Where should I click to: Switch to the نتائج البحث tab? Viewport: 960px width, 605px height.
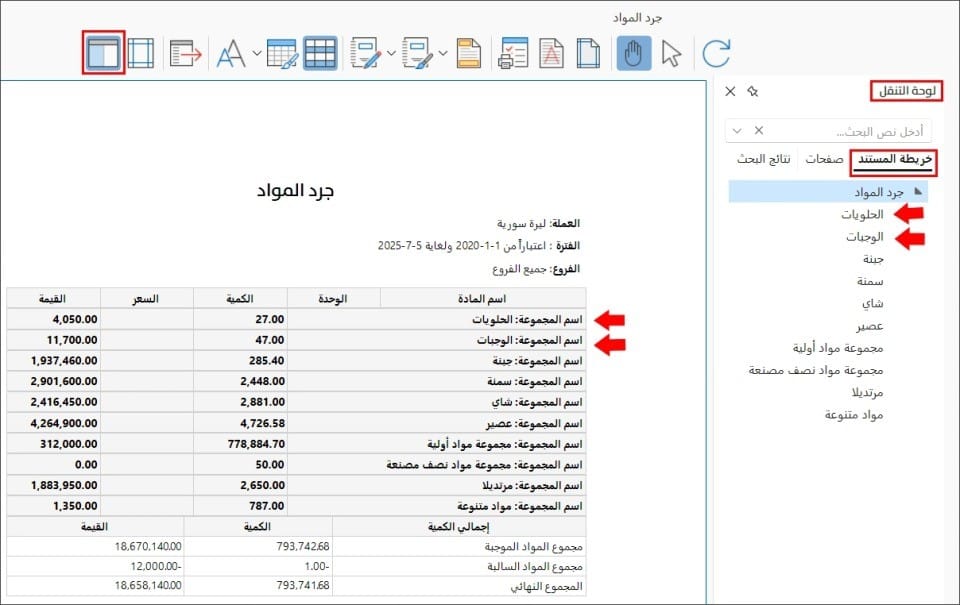click(763, 159)
